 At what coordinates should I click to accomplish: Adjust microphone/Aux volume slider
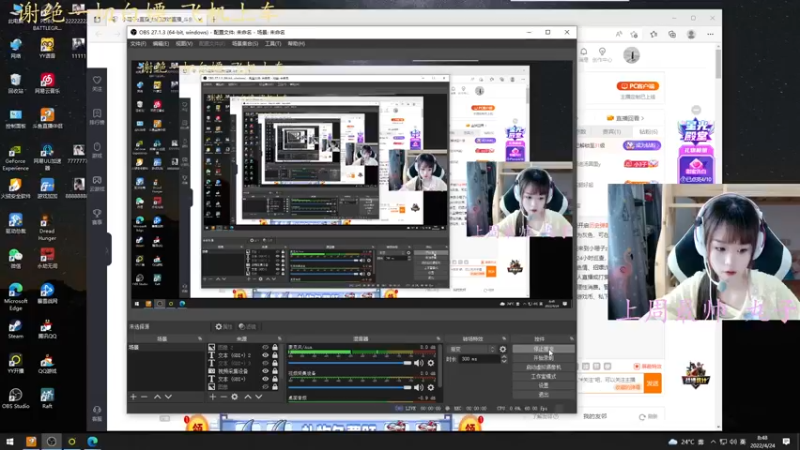[x=350, y=363]
